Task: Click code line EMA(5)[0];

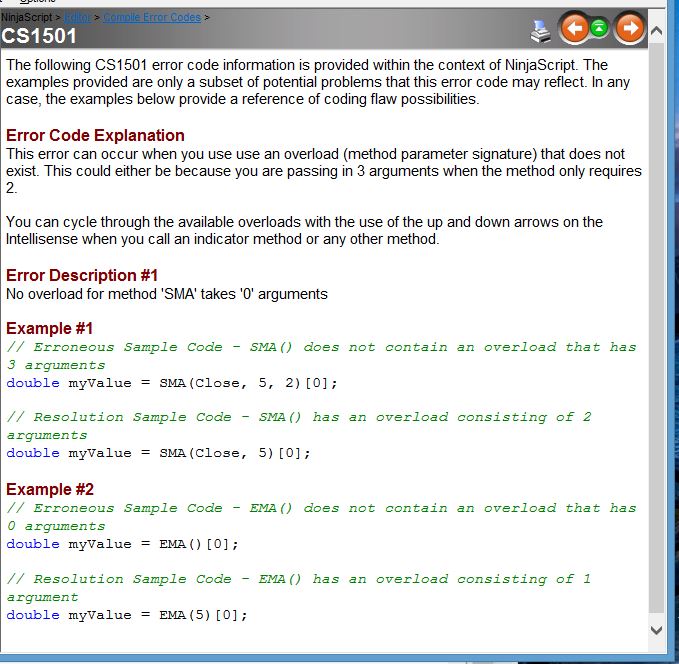Action: tap(127, 615)
